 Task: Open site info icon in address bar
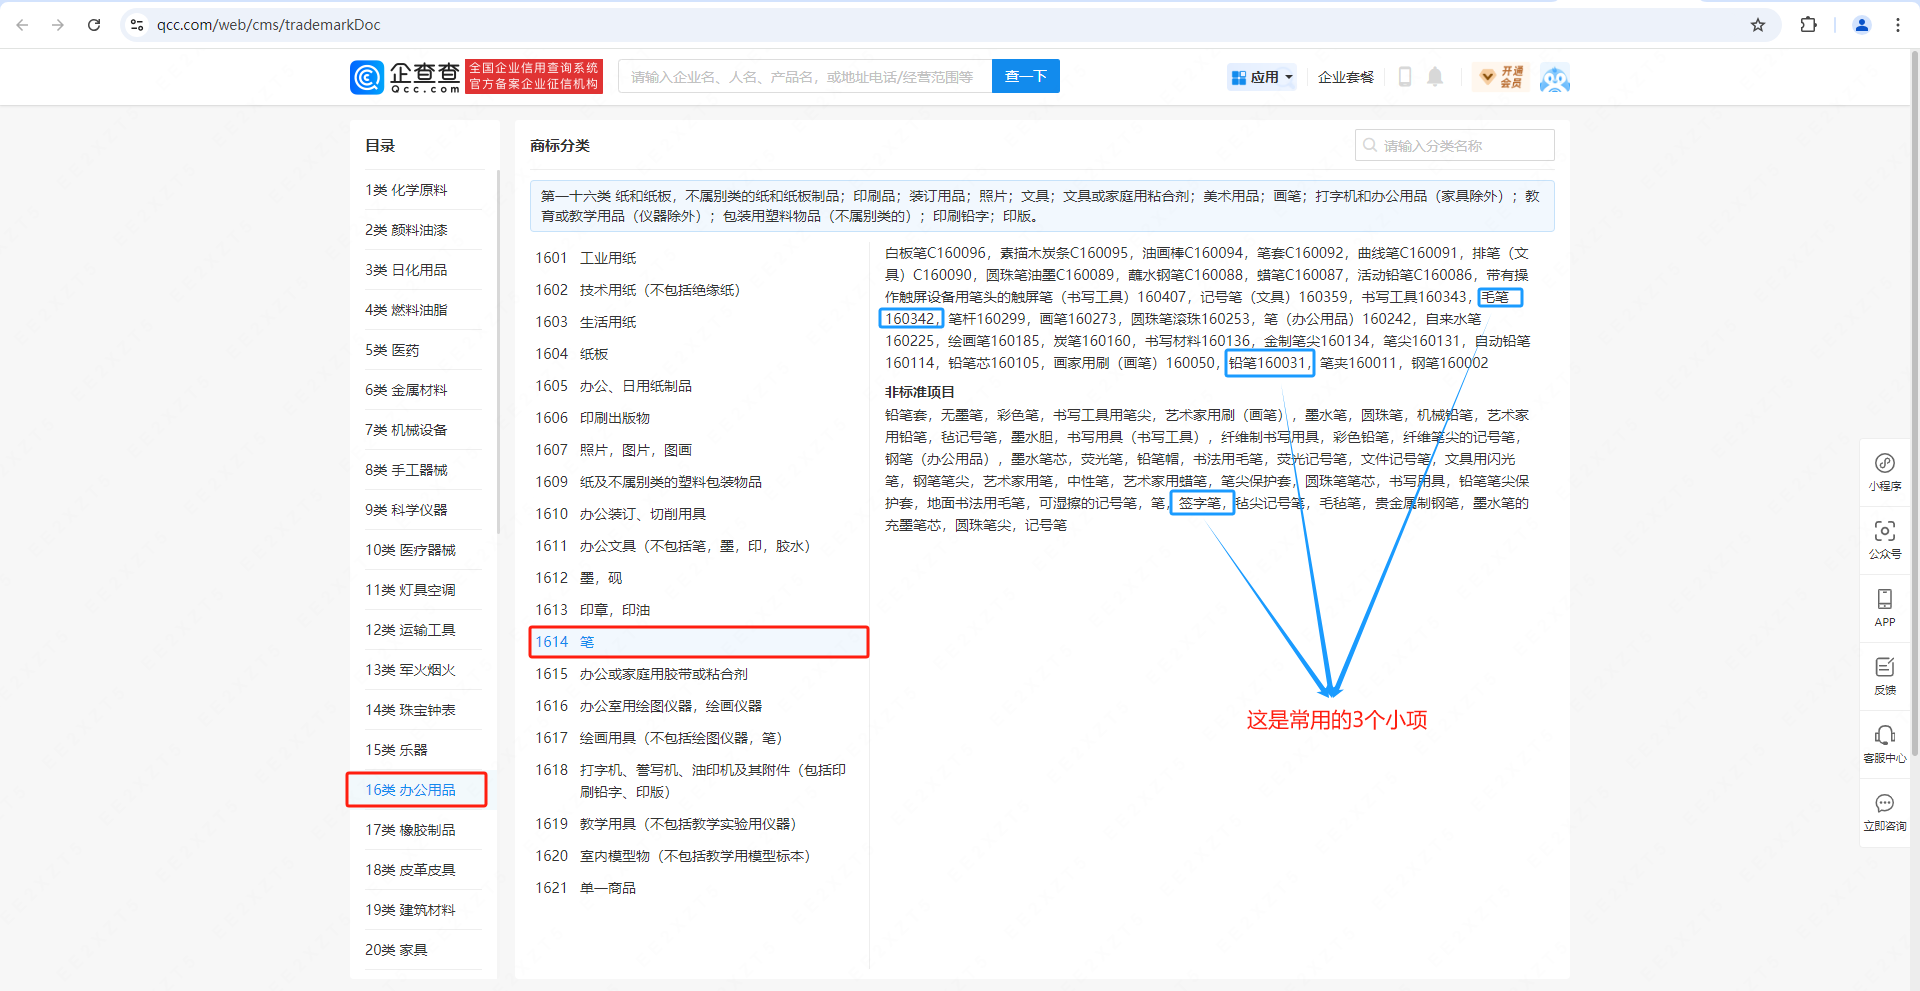click(138, 25)
